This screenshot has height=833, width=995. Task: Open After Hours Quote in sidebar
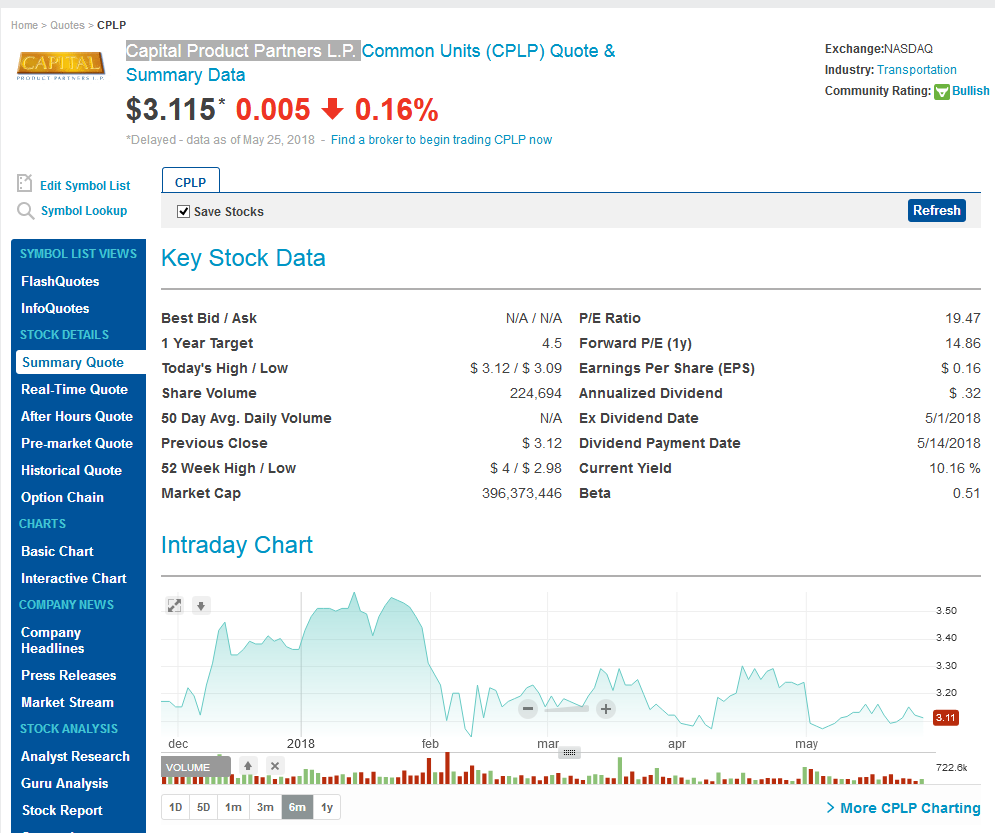[77, 416]
